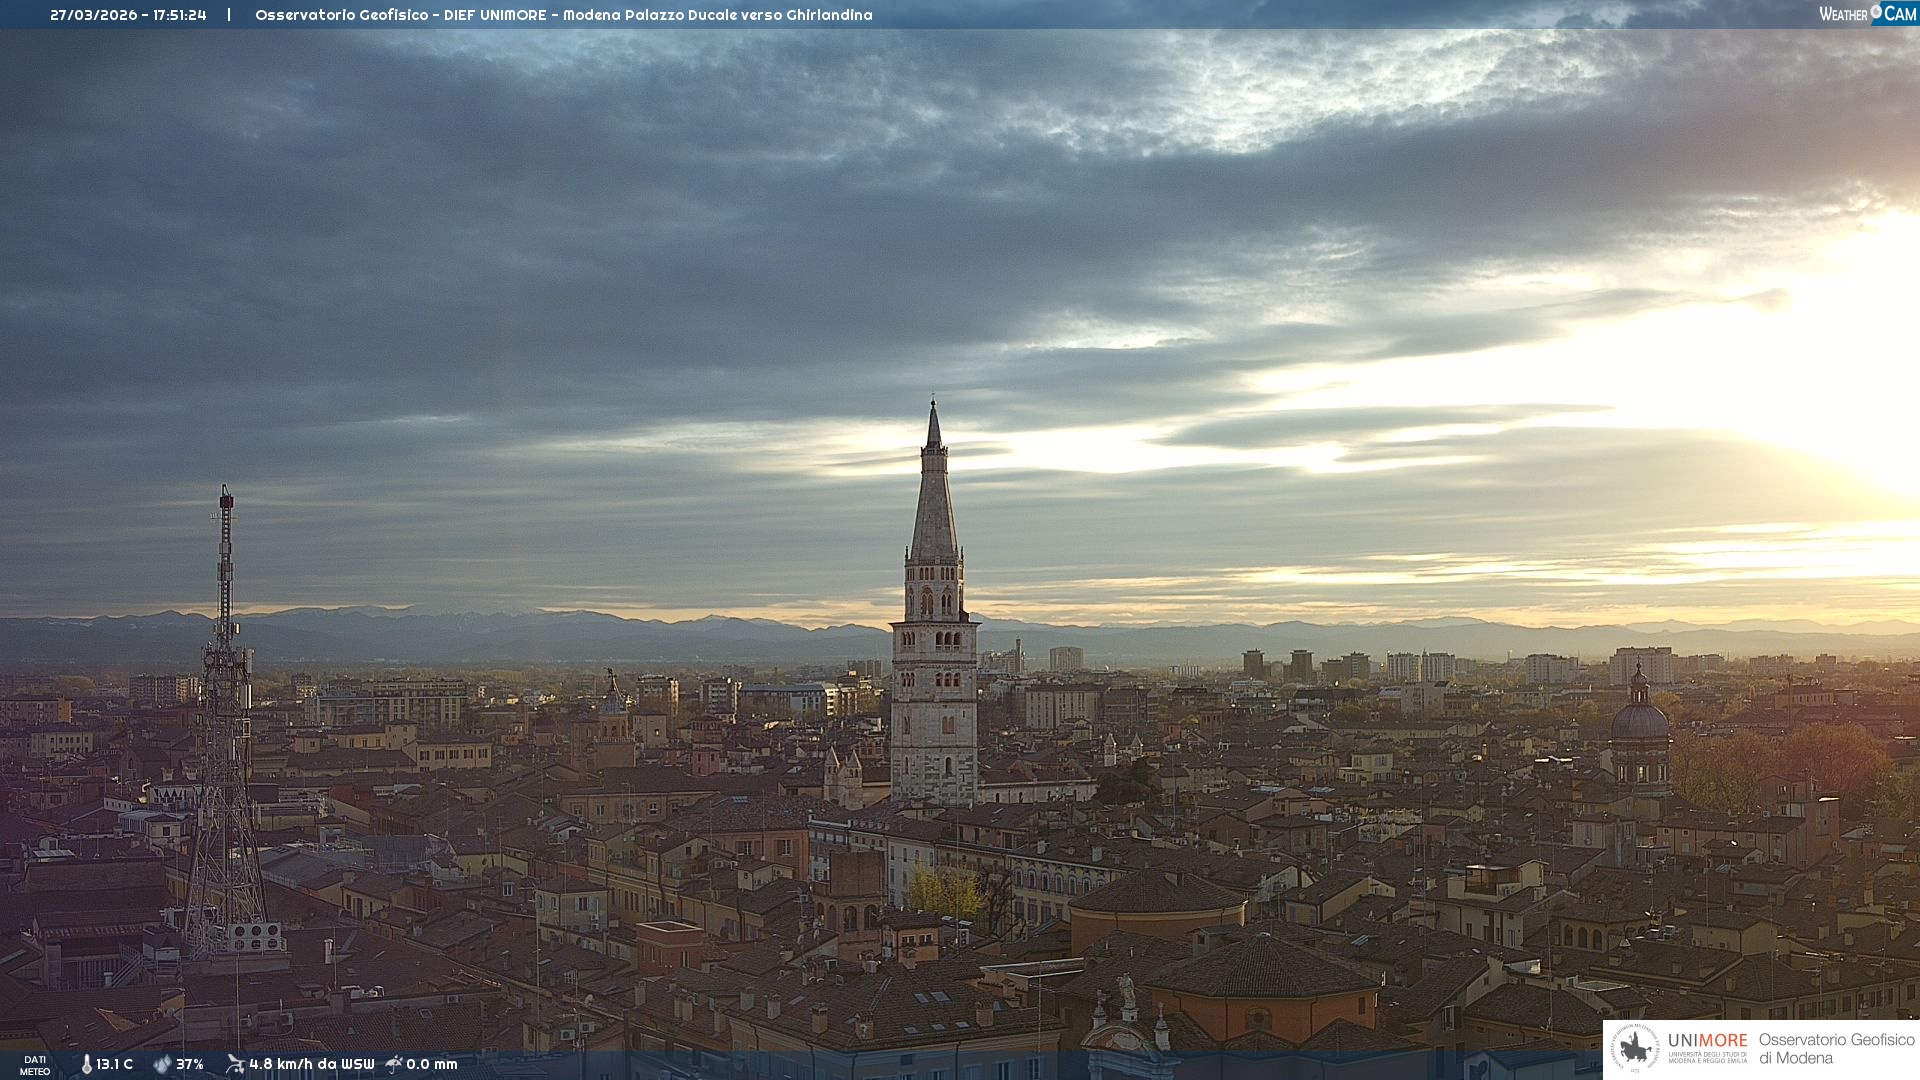Click the humidity water droplets icon

click(x=162, y=1065)
